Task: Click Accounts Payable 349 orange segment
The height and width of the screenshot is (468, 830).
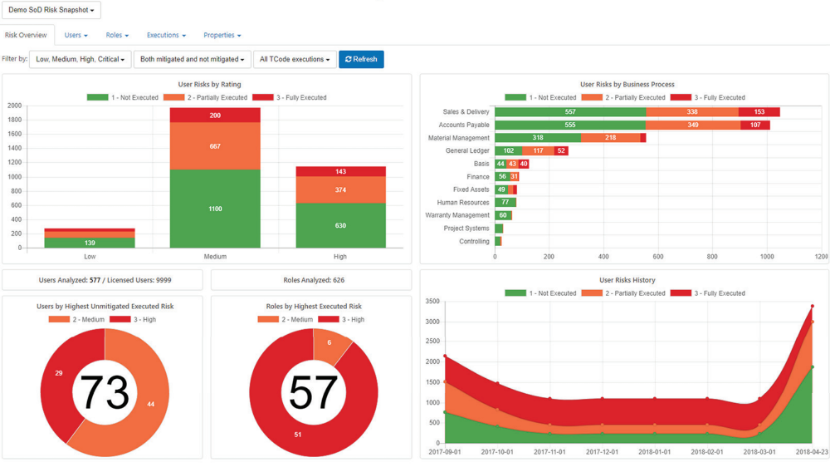Action: click(x=693, y=125)
